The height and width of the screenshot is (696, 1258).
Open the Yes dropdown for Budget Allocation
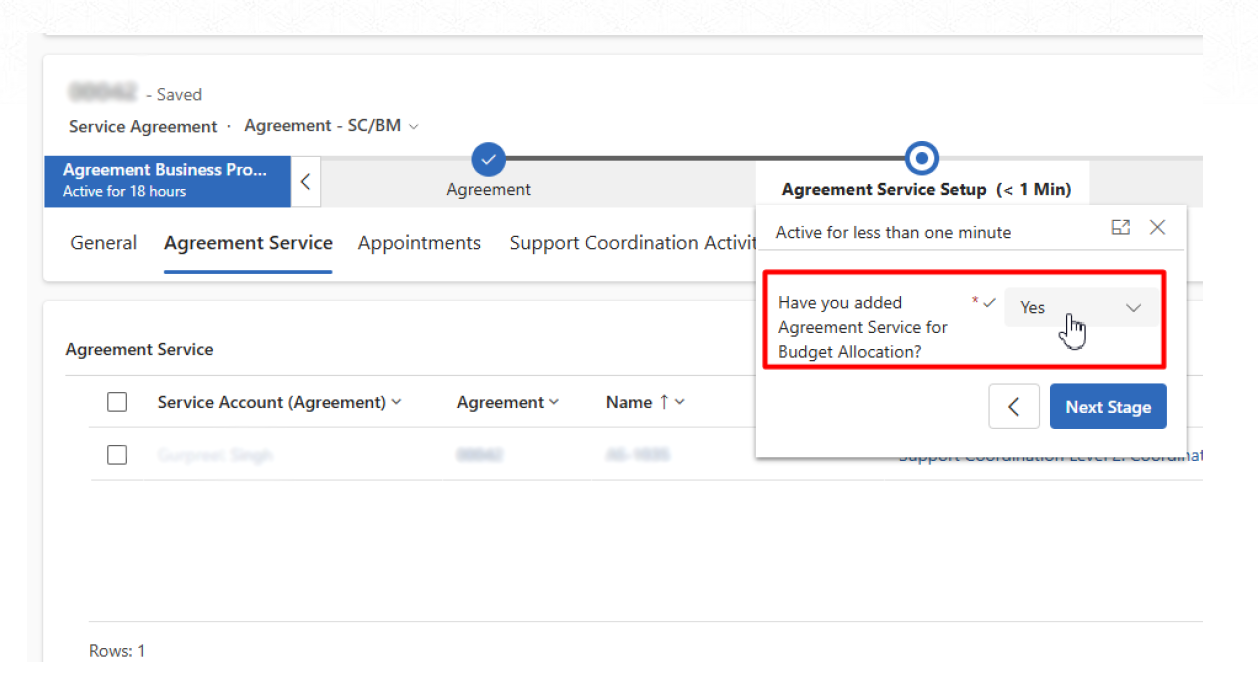[1081, 308]
